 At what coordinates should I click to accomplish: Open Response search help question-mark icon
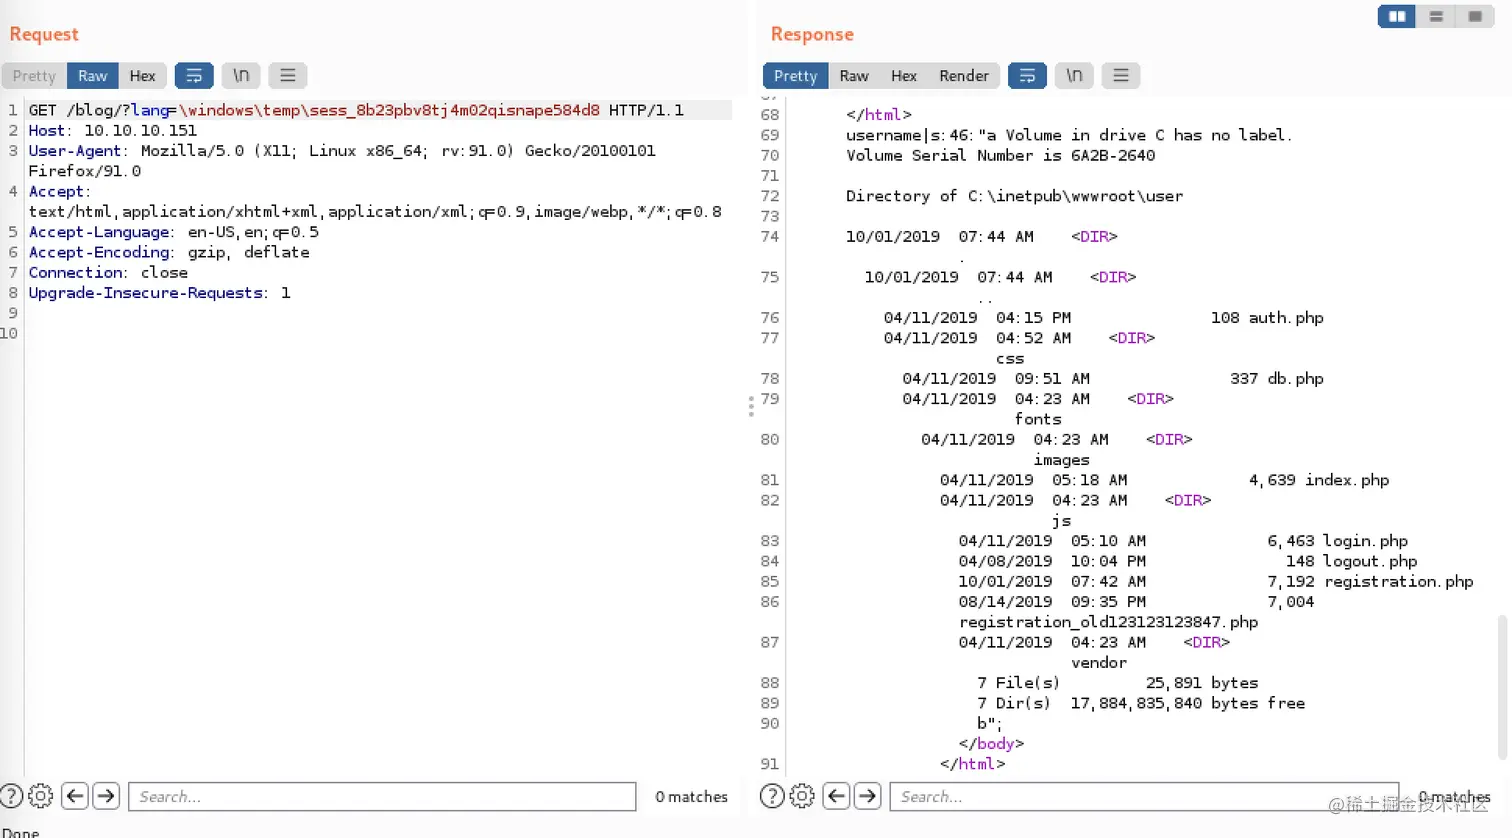click(x=772, y=796)
